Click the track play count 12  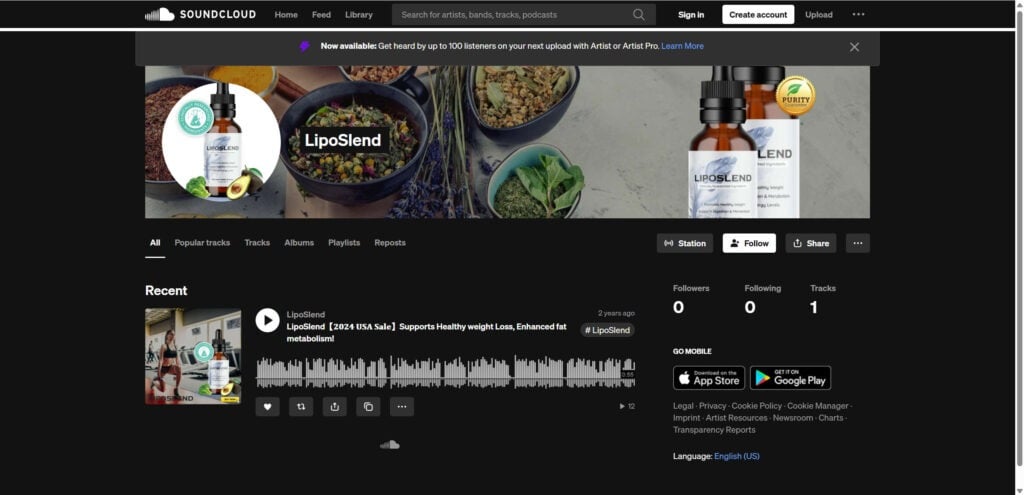coord(627,406)
